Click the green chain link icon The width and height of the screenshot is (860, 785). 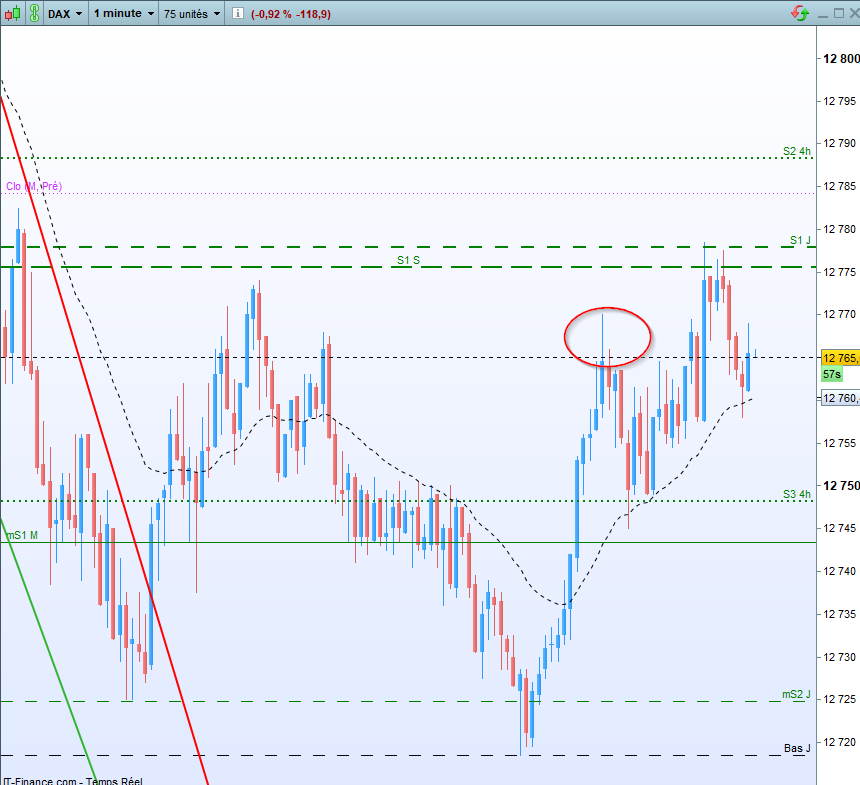coord(34,13)
